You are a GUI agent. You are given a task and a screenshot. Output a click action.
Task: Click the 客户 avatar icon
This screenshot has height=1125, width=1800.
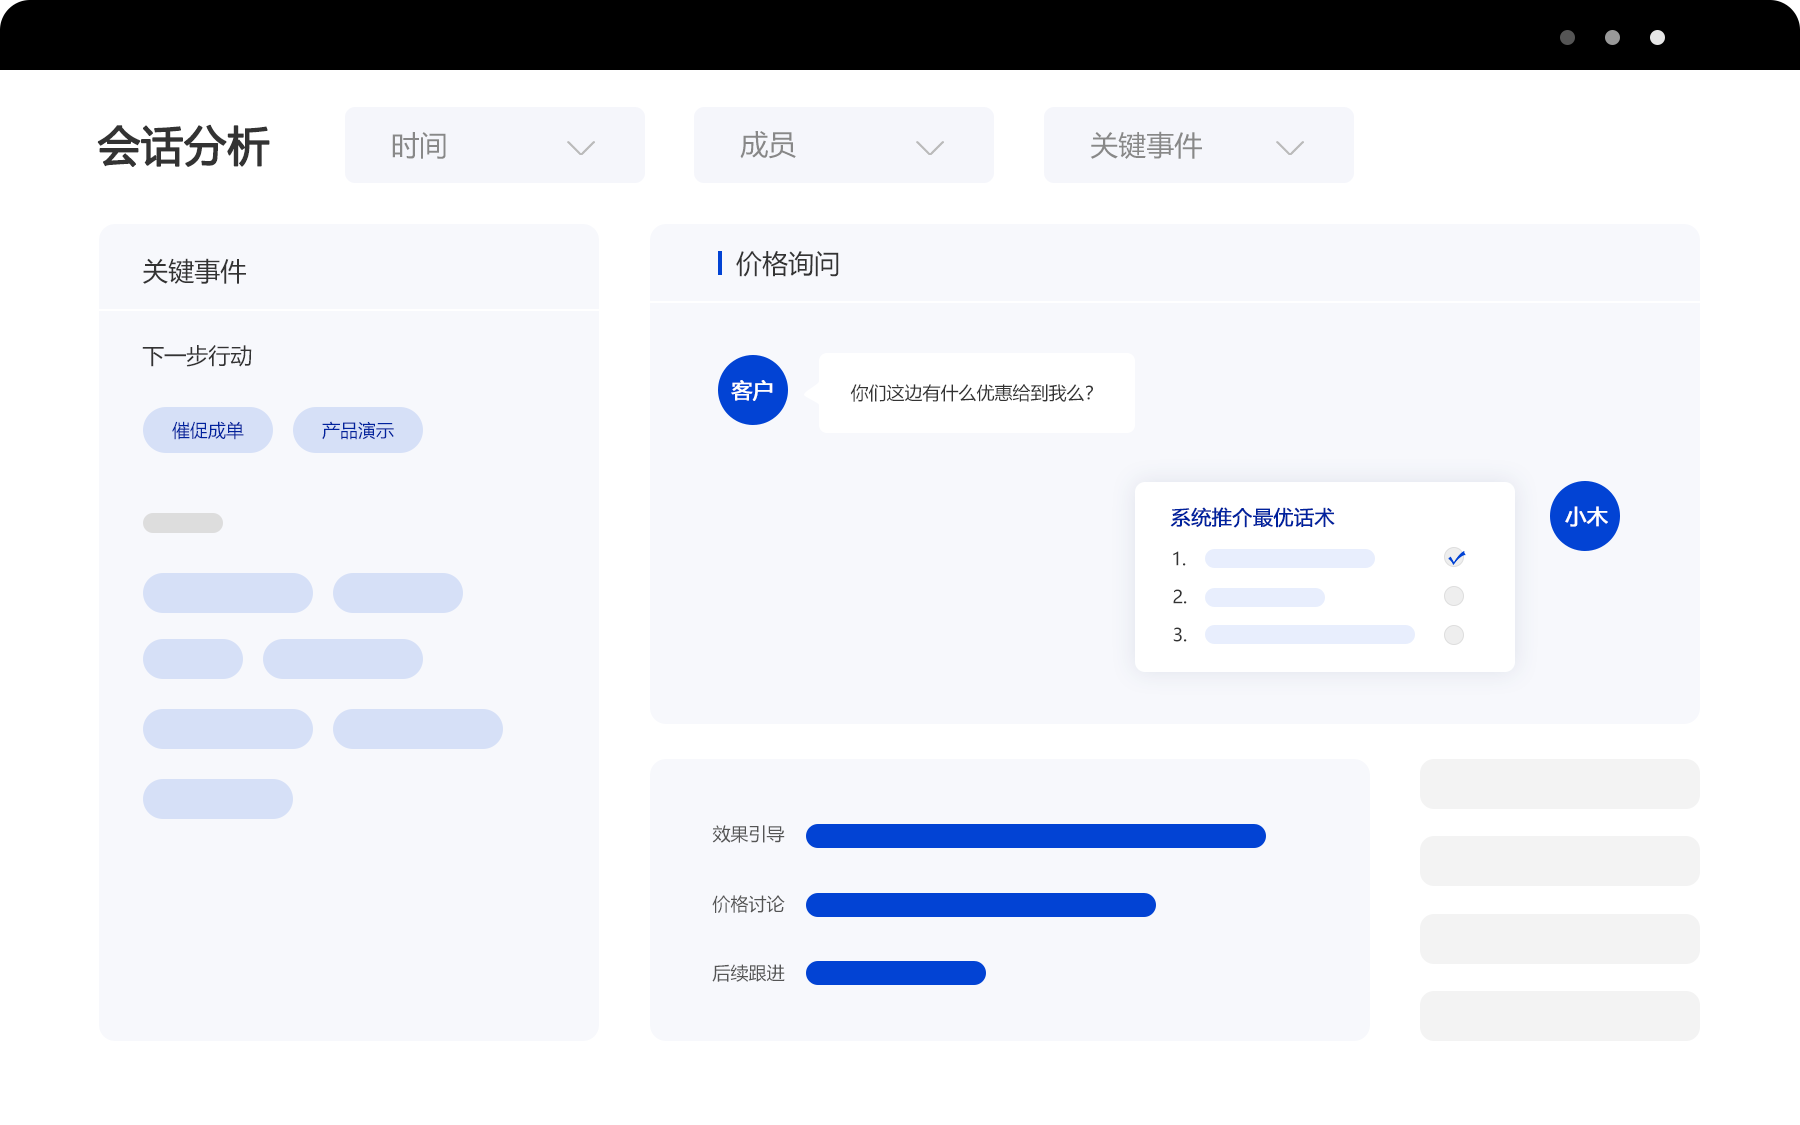click(752, 390)
